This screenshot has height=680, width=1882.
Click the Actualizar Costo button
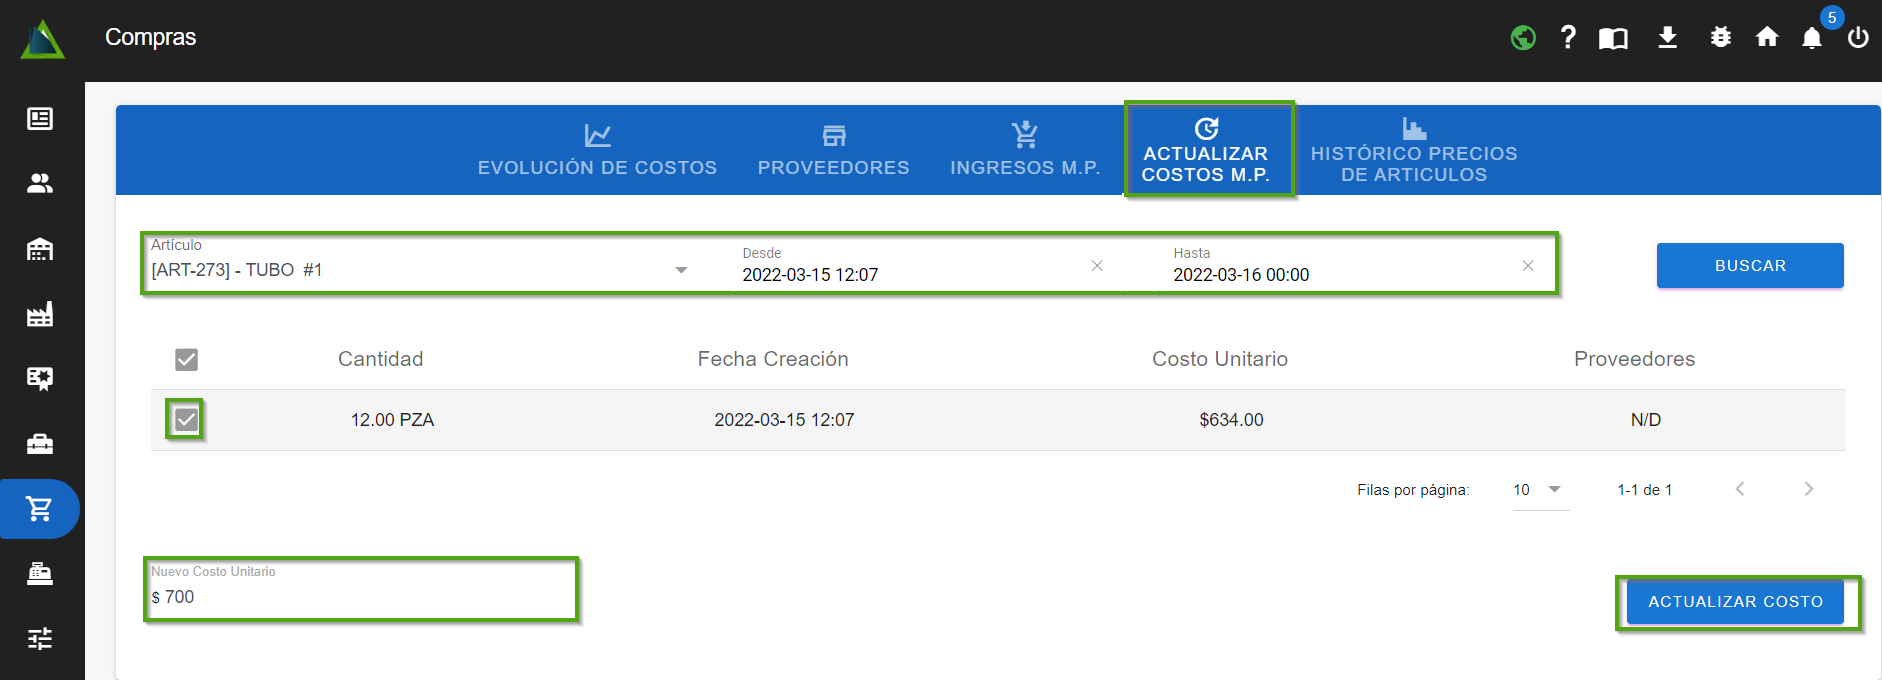coord(1735,602)
